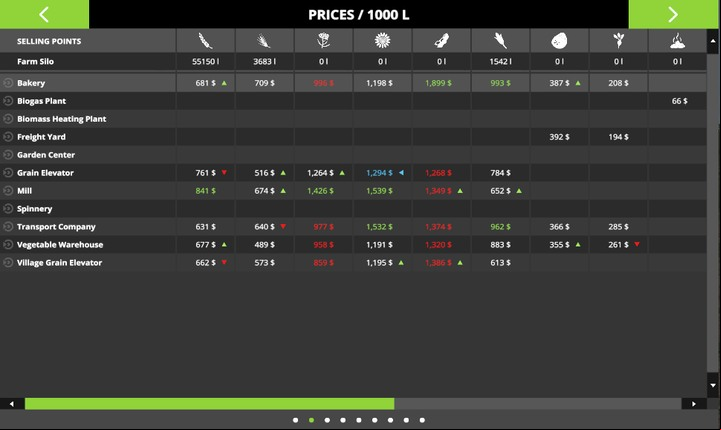Select the Vegetable Warehouse selling point
The image size is (721, 430).
[353, 244]
